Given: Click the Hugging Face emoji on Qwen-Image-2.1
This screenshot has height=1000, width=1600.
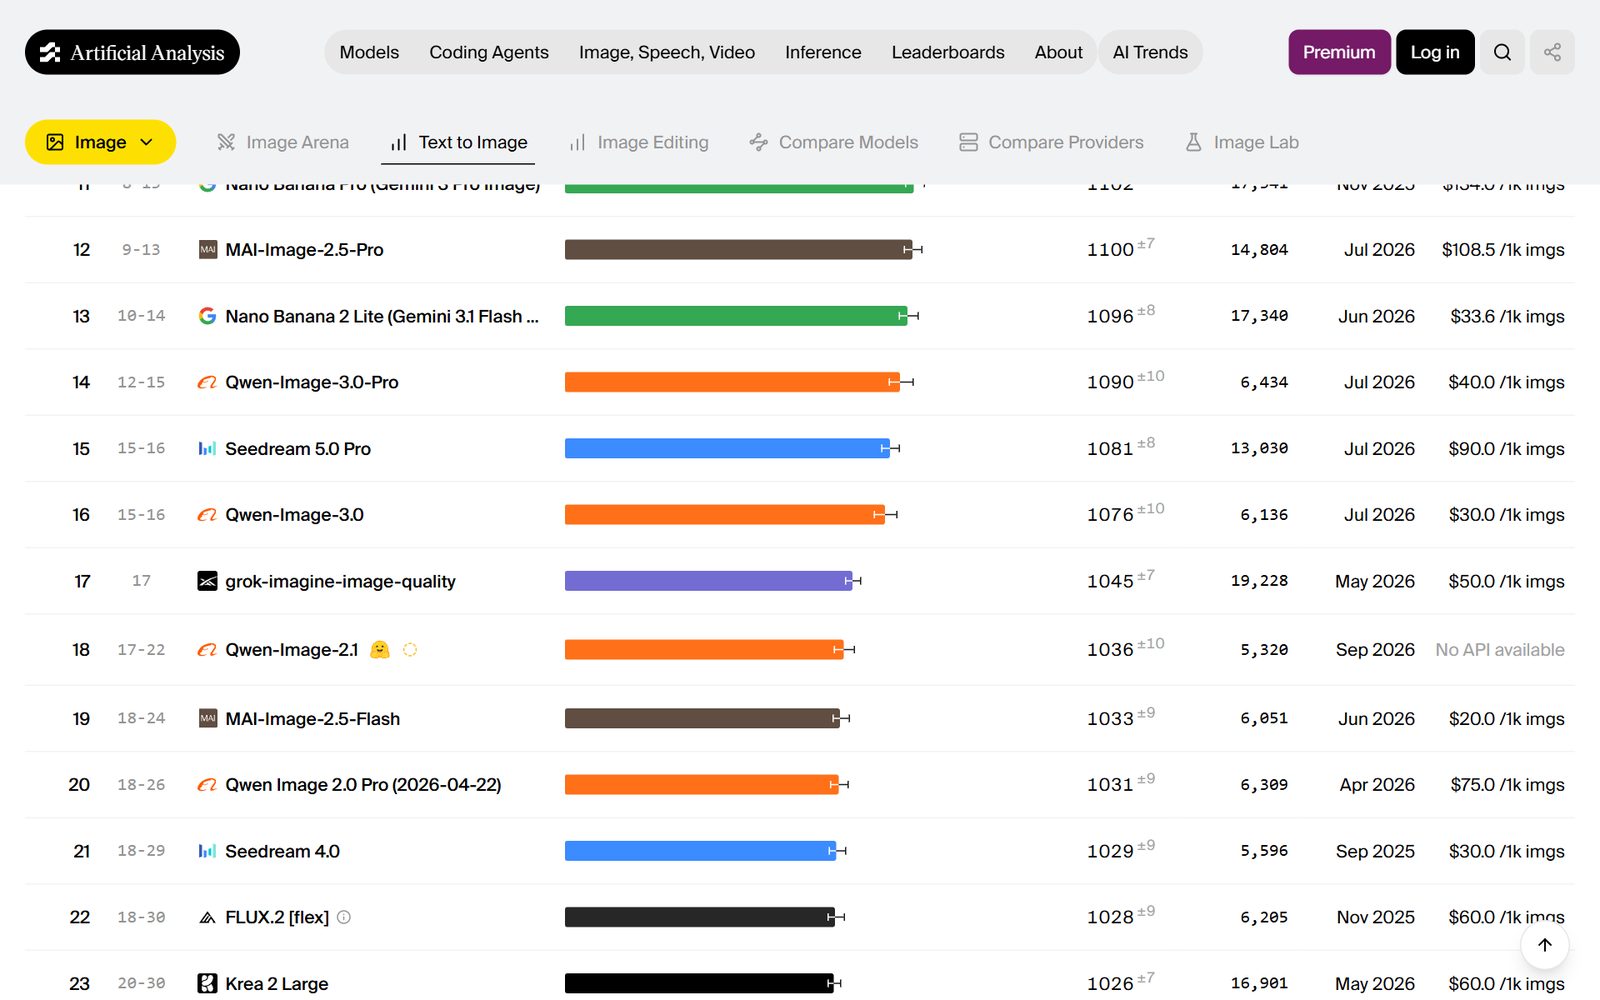Looking at the screenshot, I should [380, 650].
